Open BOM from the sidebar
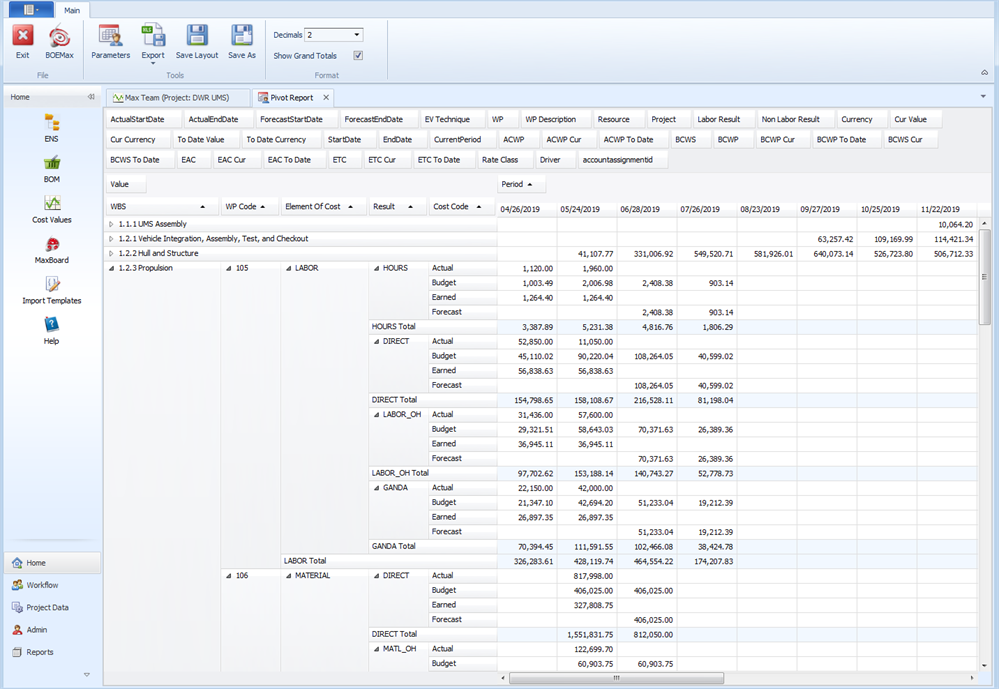 tap(52, 163)
